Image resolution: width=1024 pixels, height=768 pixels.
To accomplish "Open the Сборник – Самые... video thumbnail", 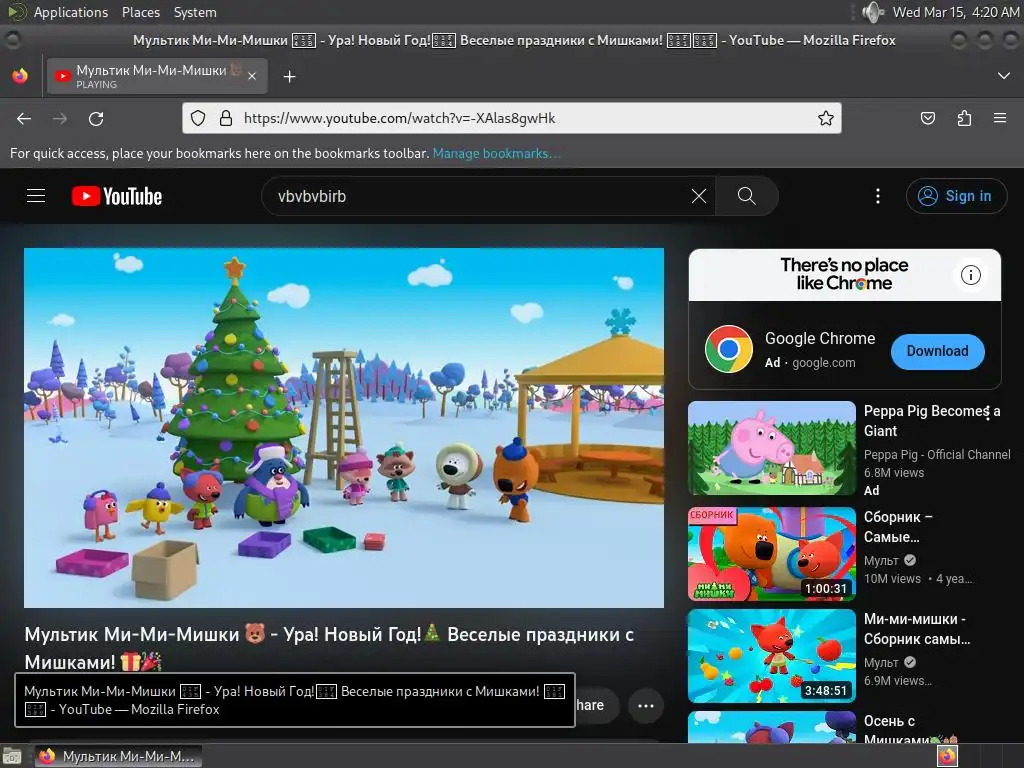I will (771, 554).
